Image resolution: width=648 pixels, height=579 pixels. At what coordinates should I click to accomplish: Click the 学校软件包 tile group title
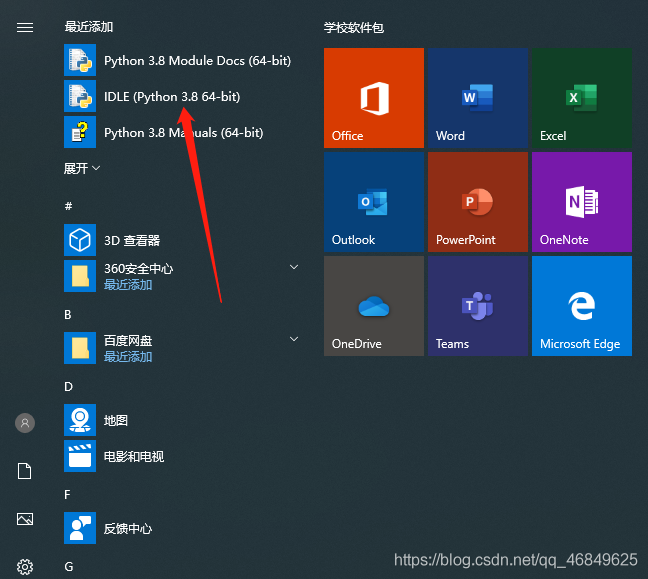point(354,28)
